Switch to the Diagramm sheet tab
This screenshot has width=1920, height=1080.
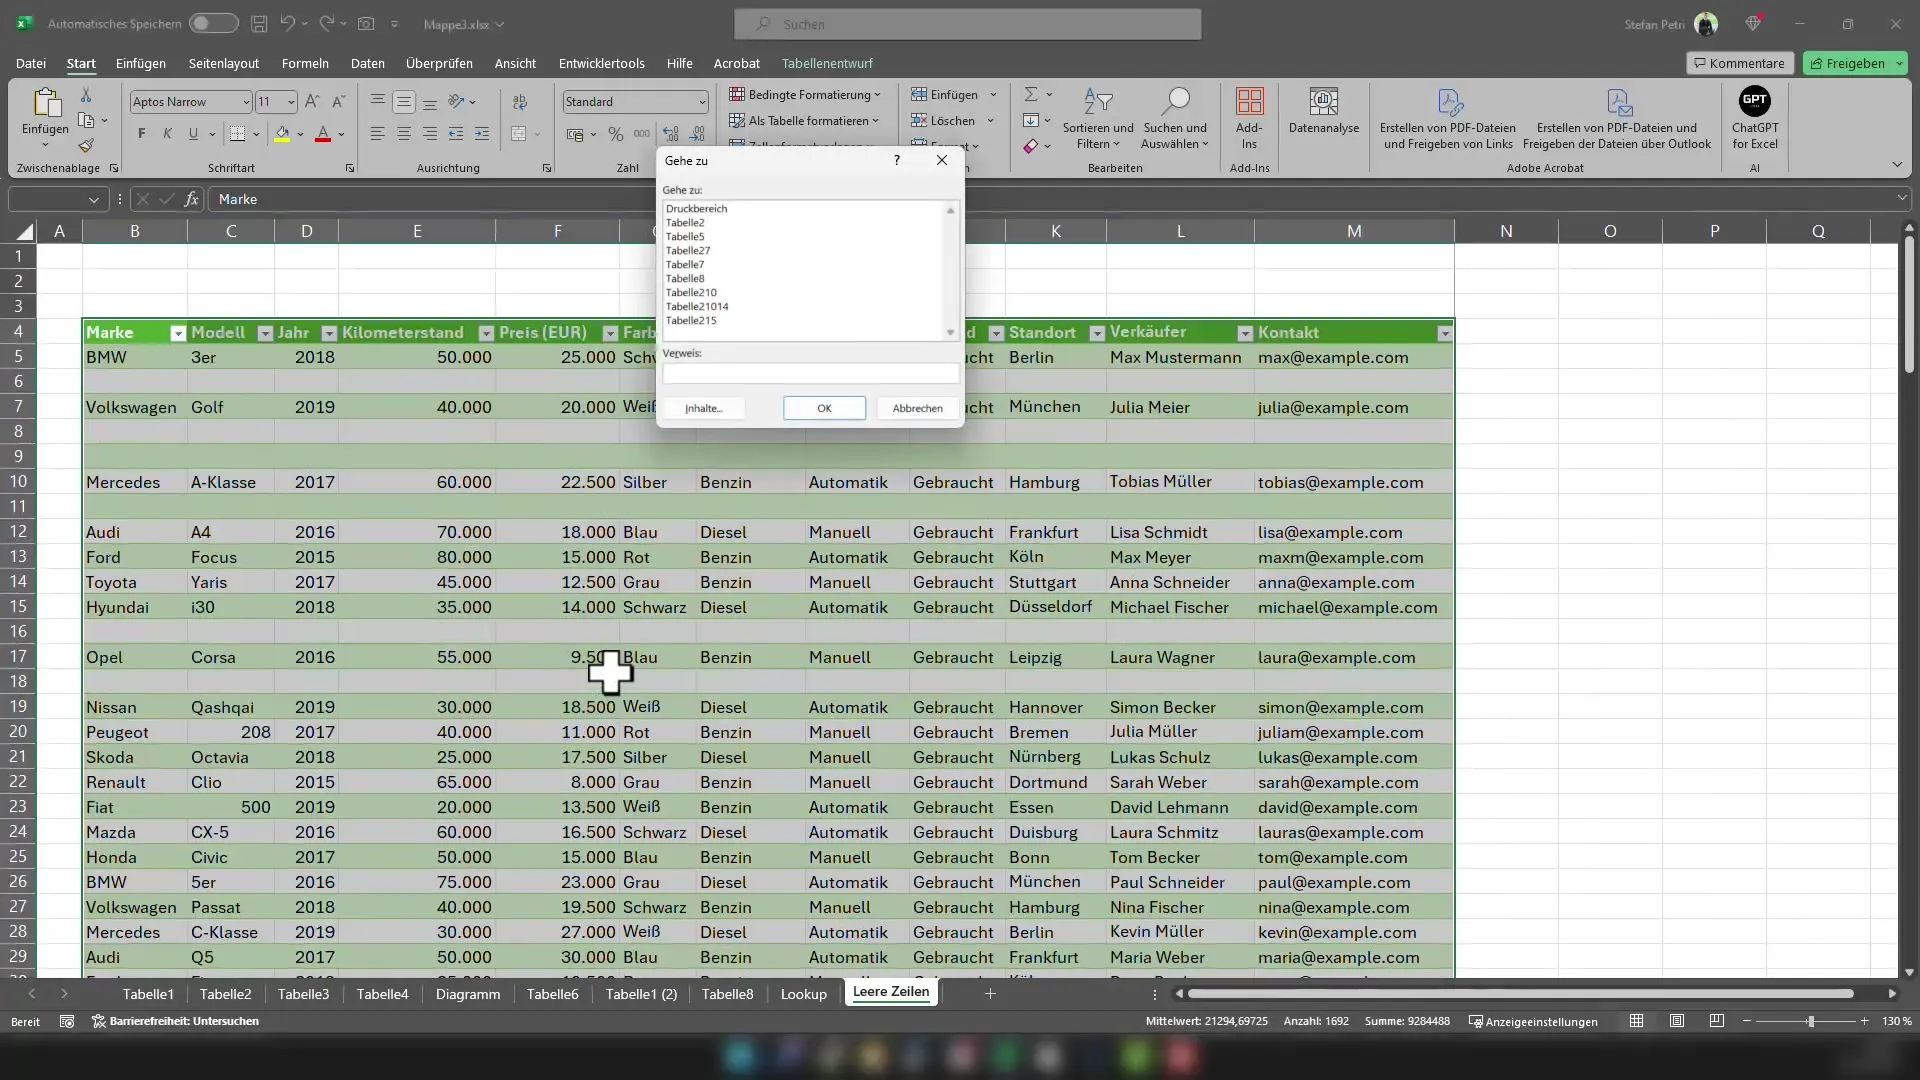pyautogui.click(x=468, y=994)
